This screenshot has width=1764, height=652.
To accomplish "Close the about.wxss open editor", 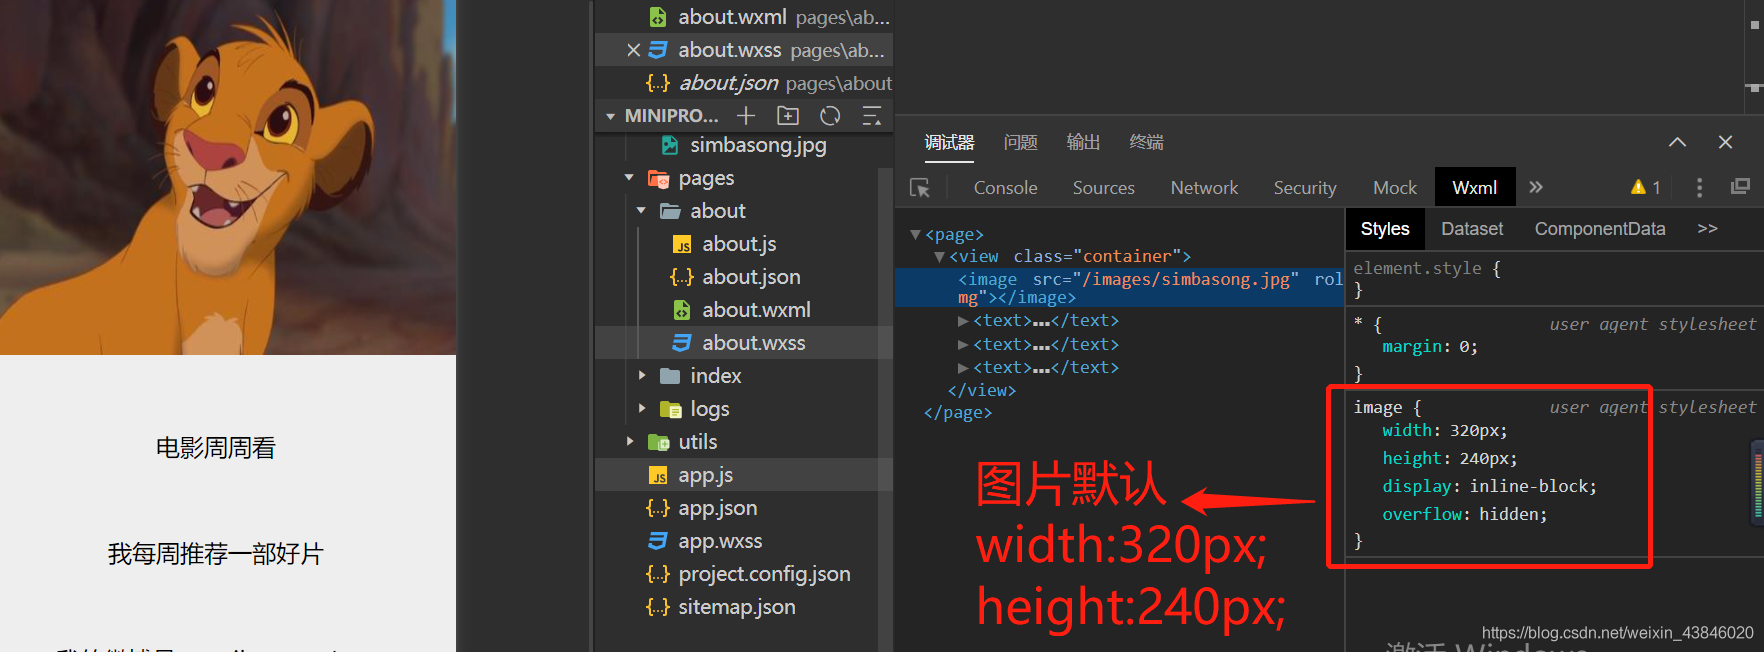I will tap(633, 50).
